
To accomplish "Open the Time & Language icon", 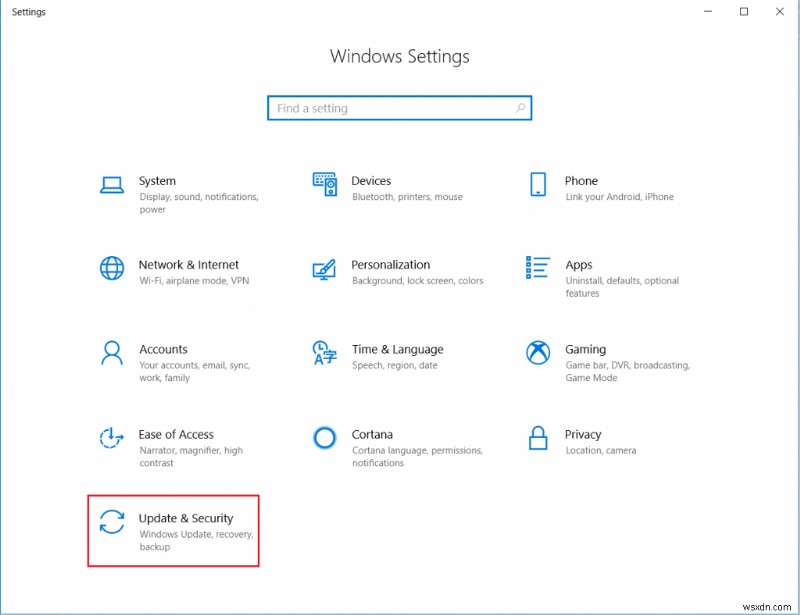I will (324, 353).
